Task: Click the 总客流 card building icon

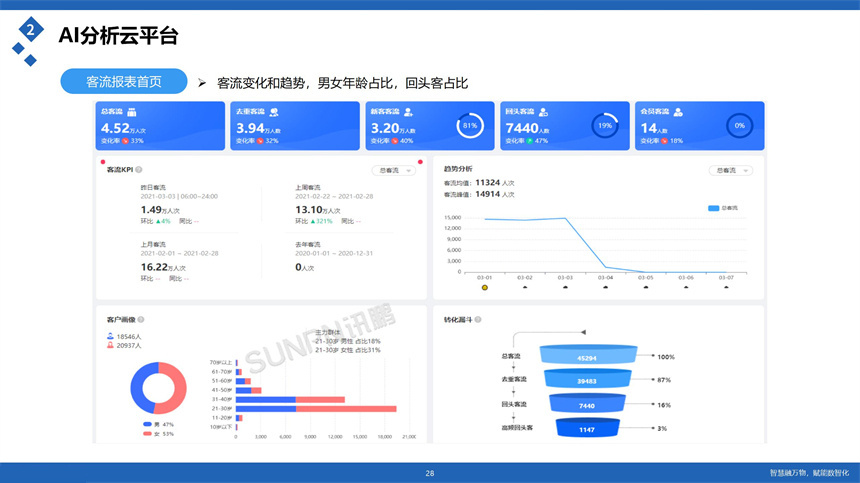Action: pos(132,112)
